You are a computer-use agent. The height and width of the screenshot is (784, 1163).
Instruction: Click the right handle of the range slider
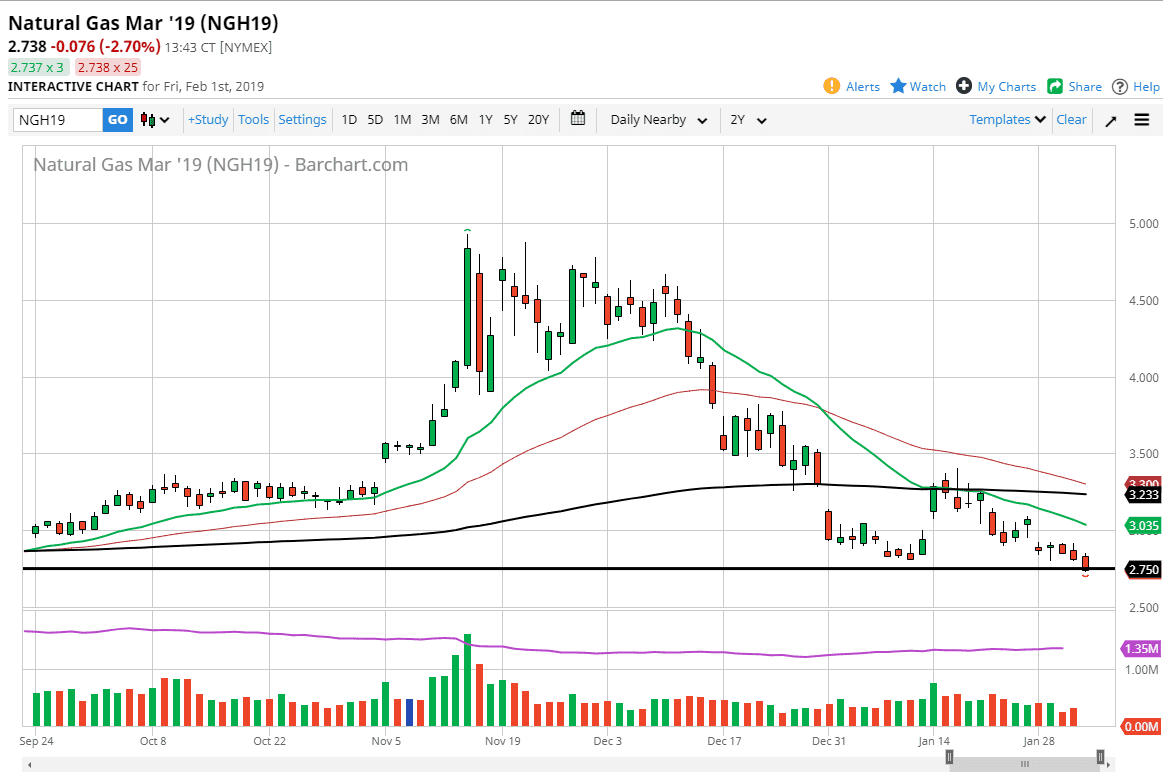1100,757
